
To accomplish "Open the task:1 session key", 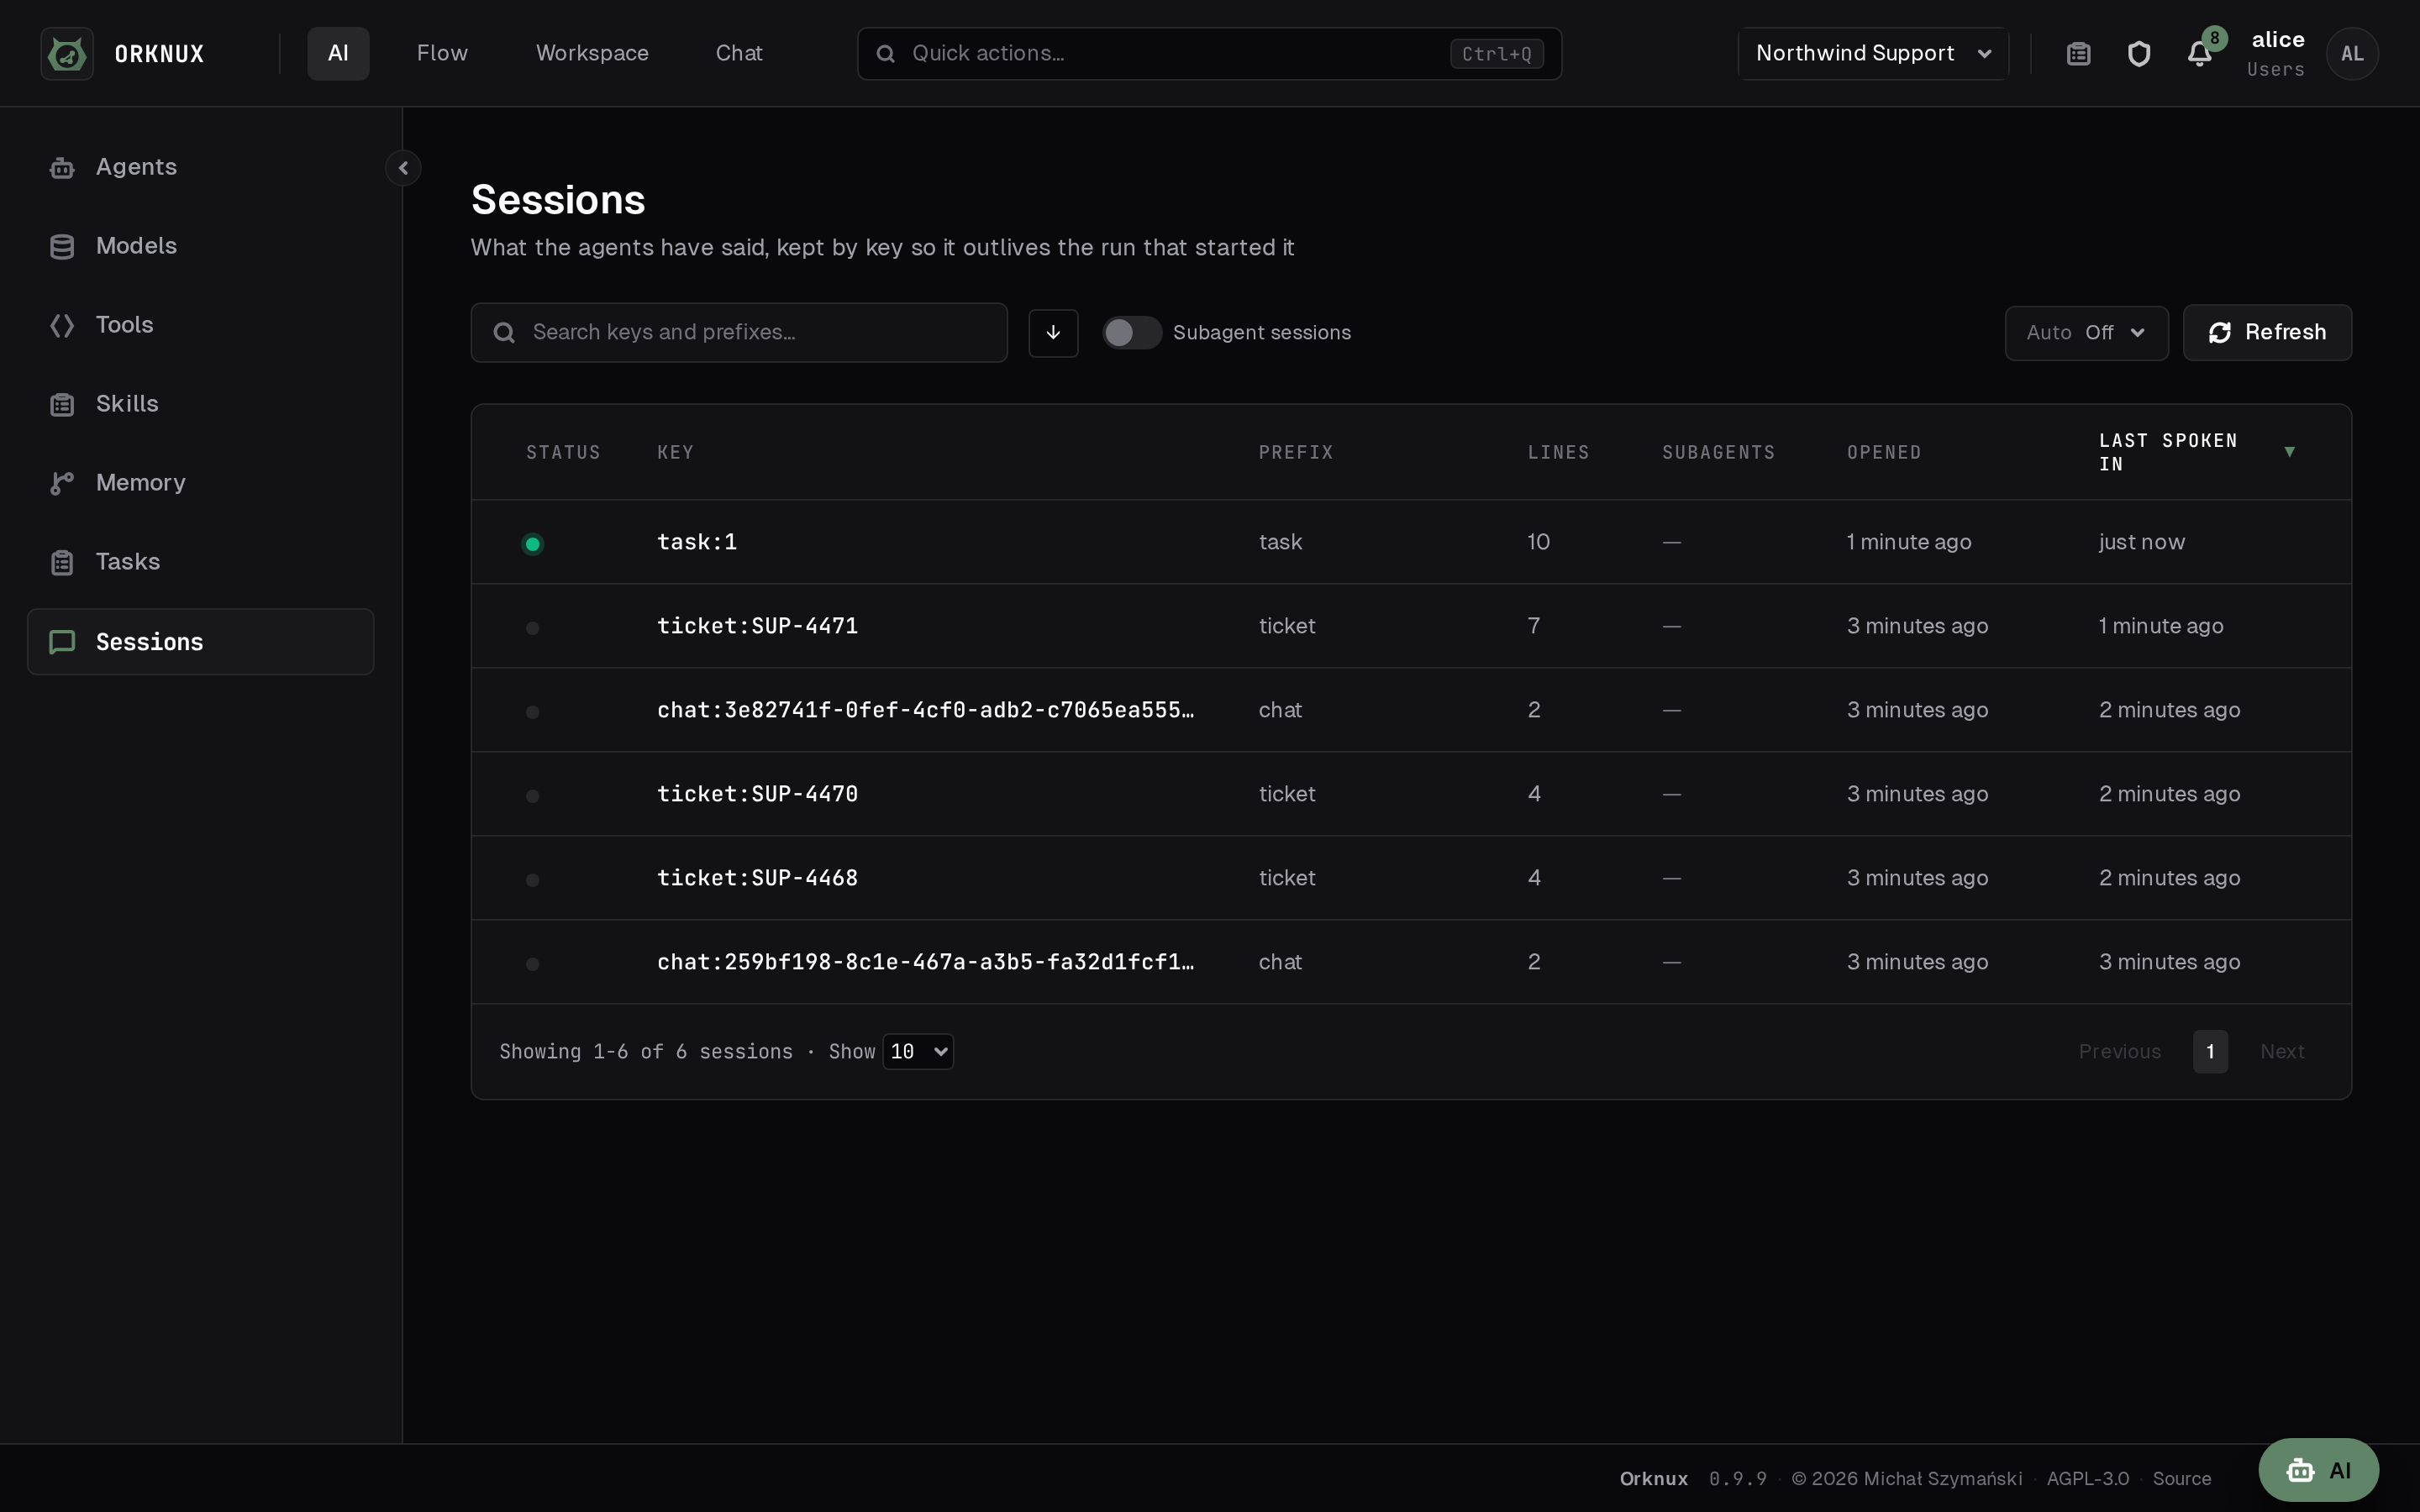I will pos(697,542).
